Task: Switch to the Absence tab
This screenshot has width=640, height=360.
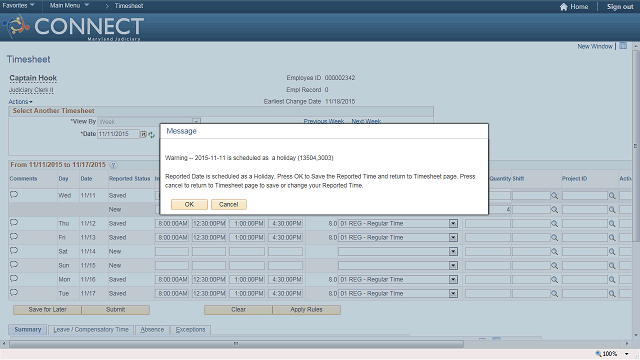Action: tap(152, 329)
